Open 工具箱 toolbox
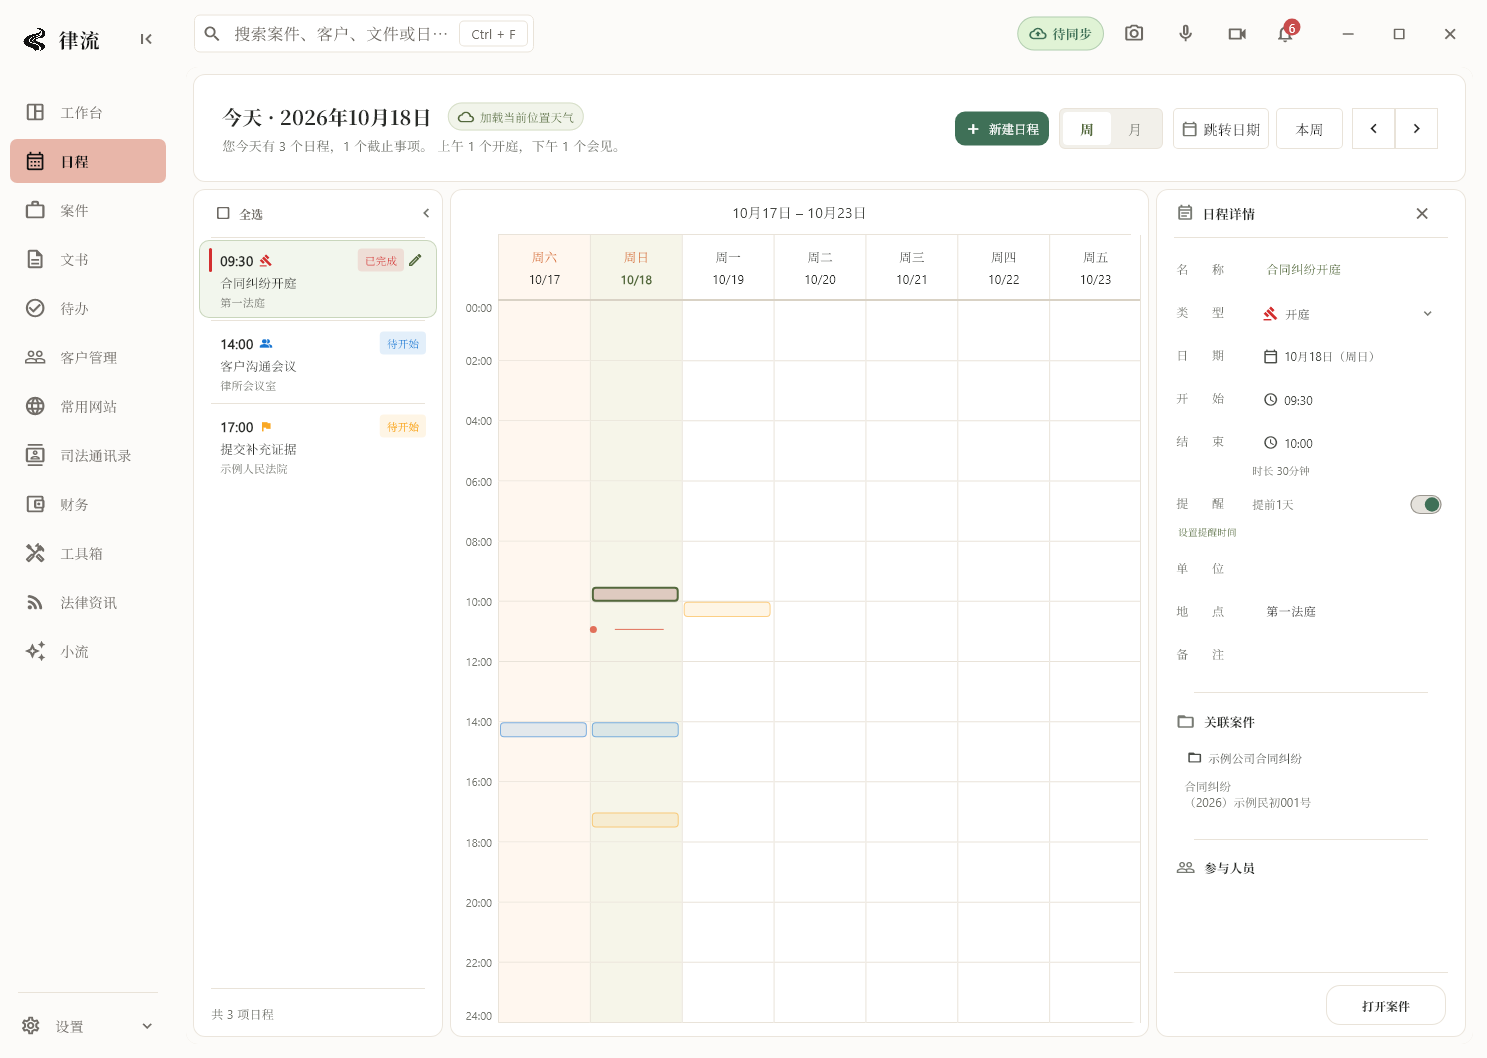Viewport: 1487px width, 1058px height. click(88, 553)
